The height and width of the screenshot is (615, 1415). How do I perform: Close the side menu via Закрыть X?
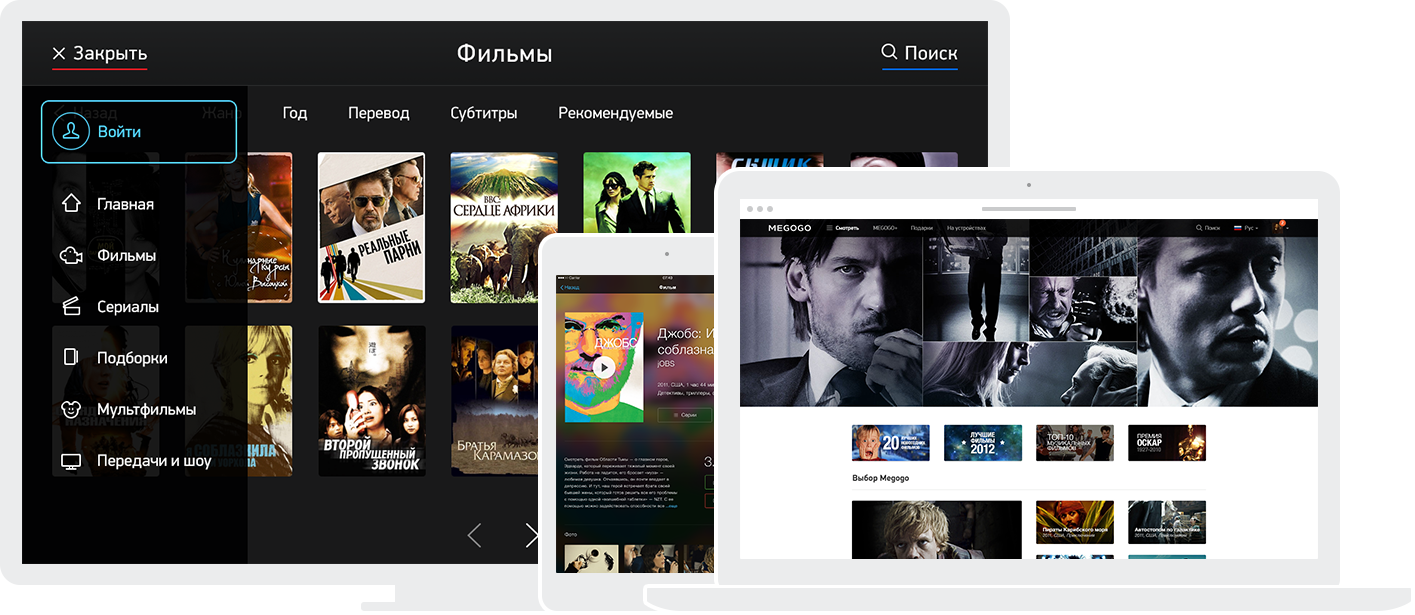(99, 54)
